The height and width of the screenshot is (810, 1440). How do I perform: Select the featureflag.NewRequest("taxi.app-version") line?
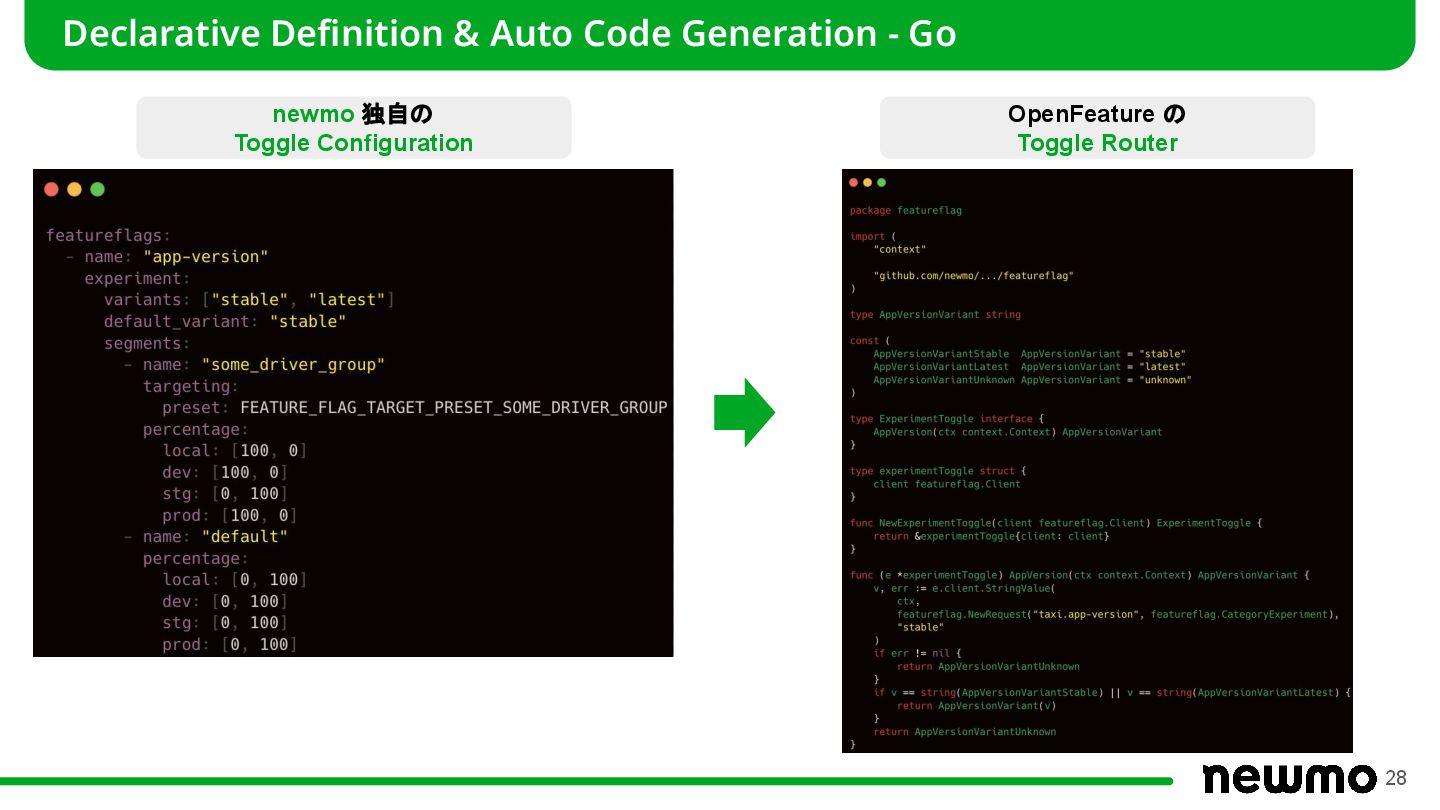(x=1118, y=614)
